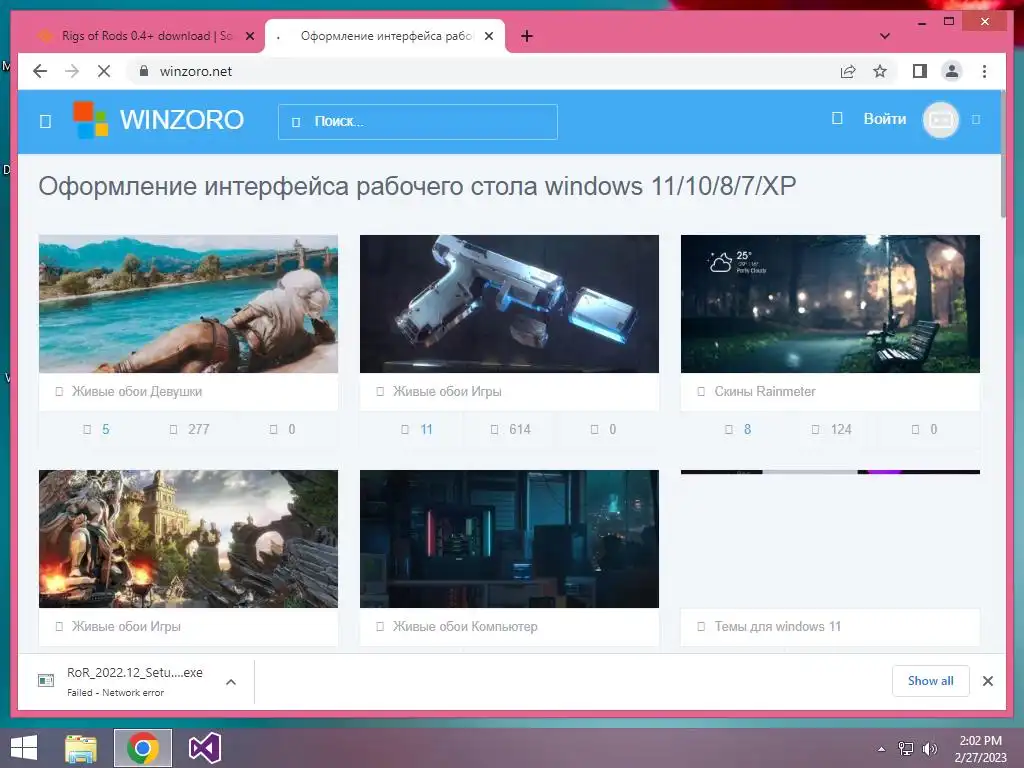Open the Witcher girl beach wallpaper thumbnail
The width and height of the screenshot is (1024, 768).
coord(189,304)
